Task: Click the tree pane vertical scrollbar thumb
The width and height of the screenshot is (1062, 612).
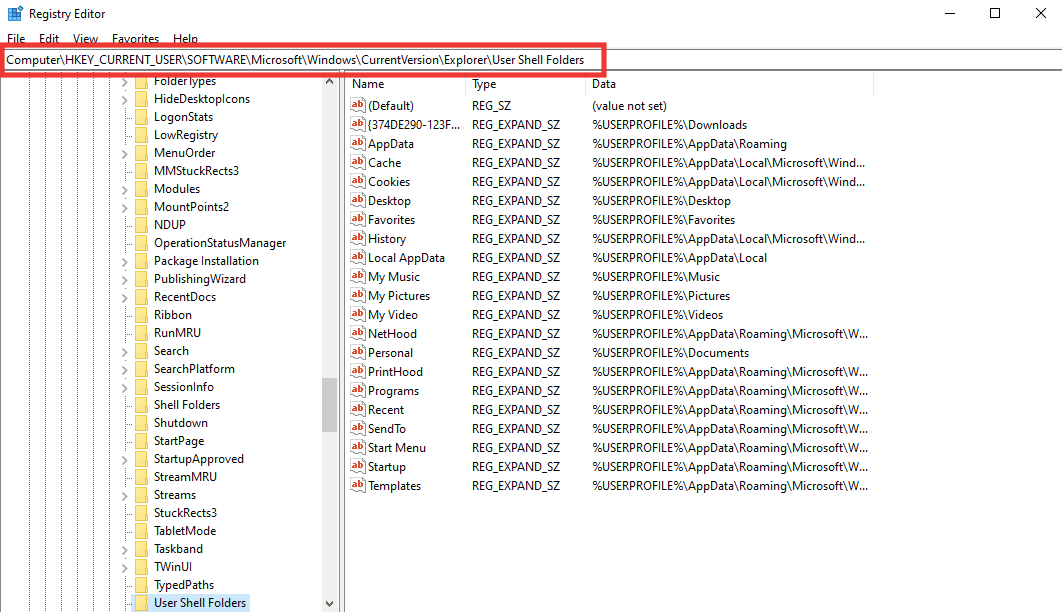Action: [x=329, y=404]
